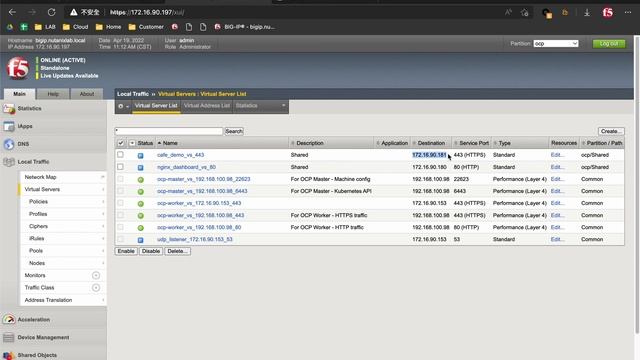Expand the Statistics tab dropdown arrow
The height and width of the screenshot is (360, 640).
coord(284,106)
